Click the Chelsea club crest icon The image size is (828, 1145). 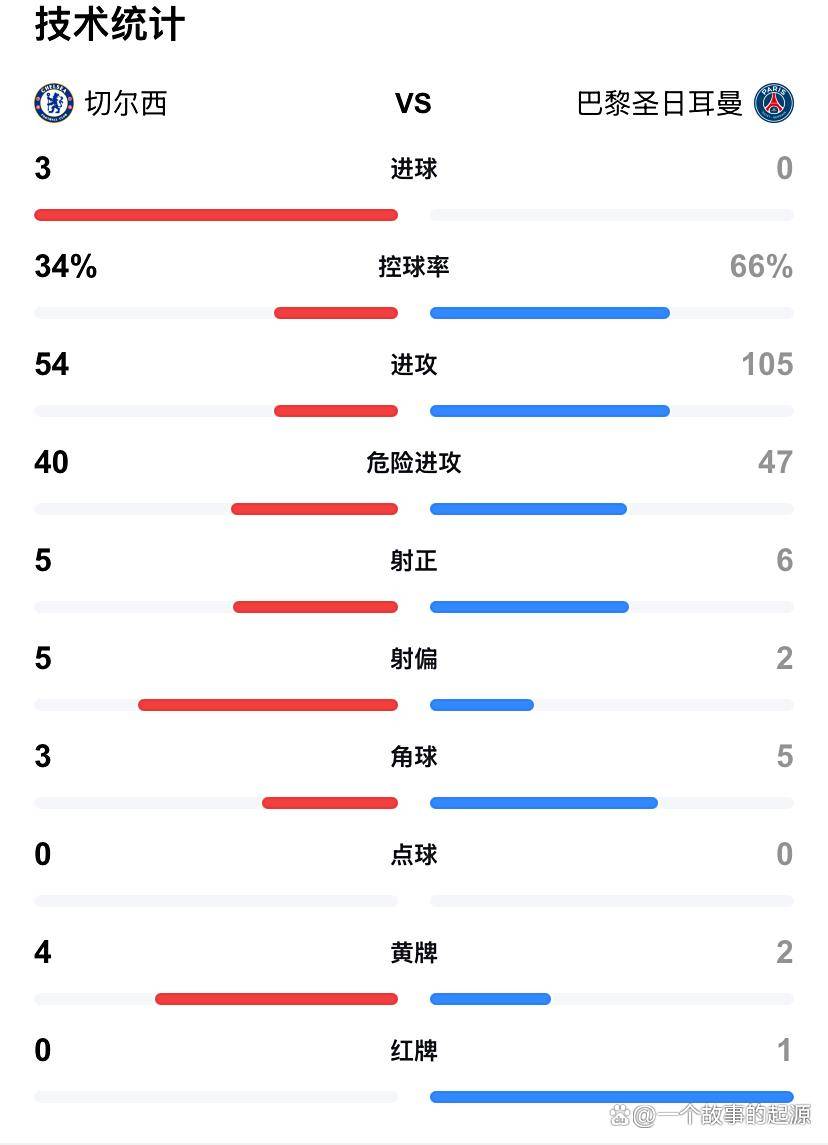(54, 103)
